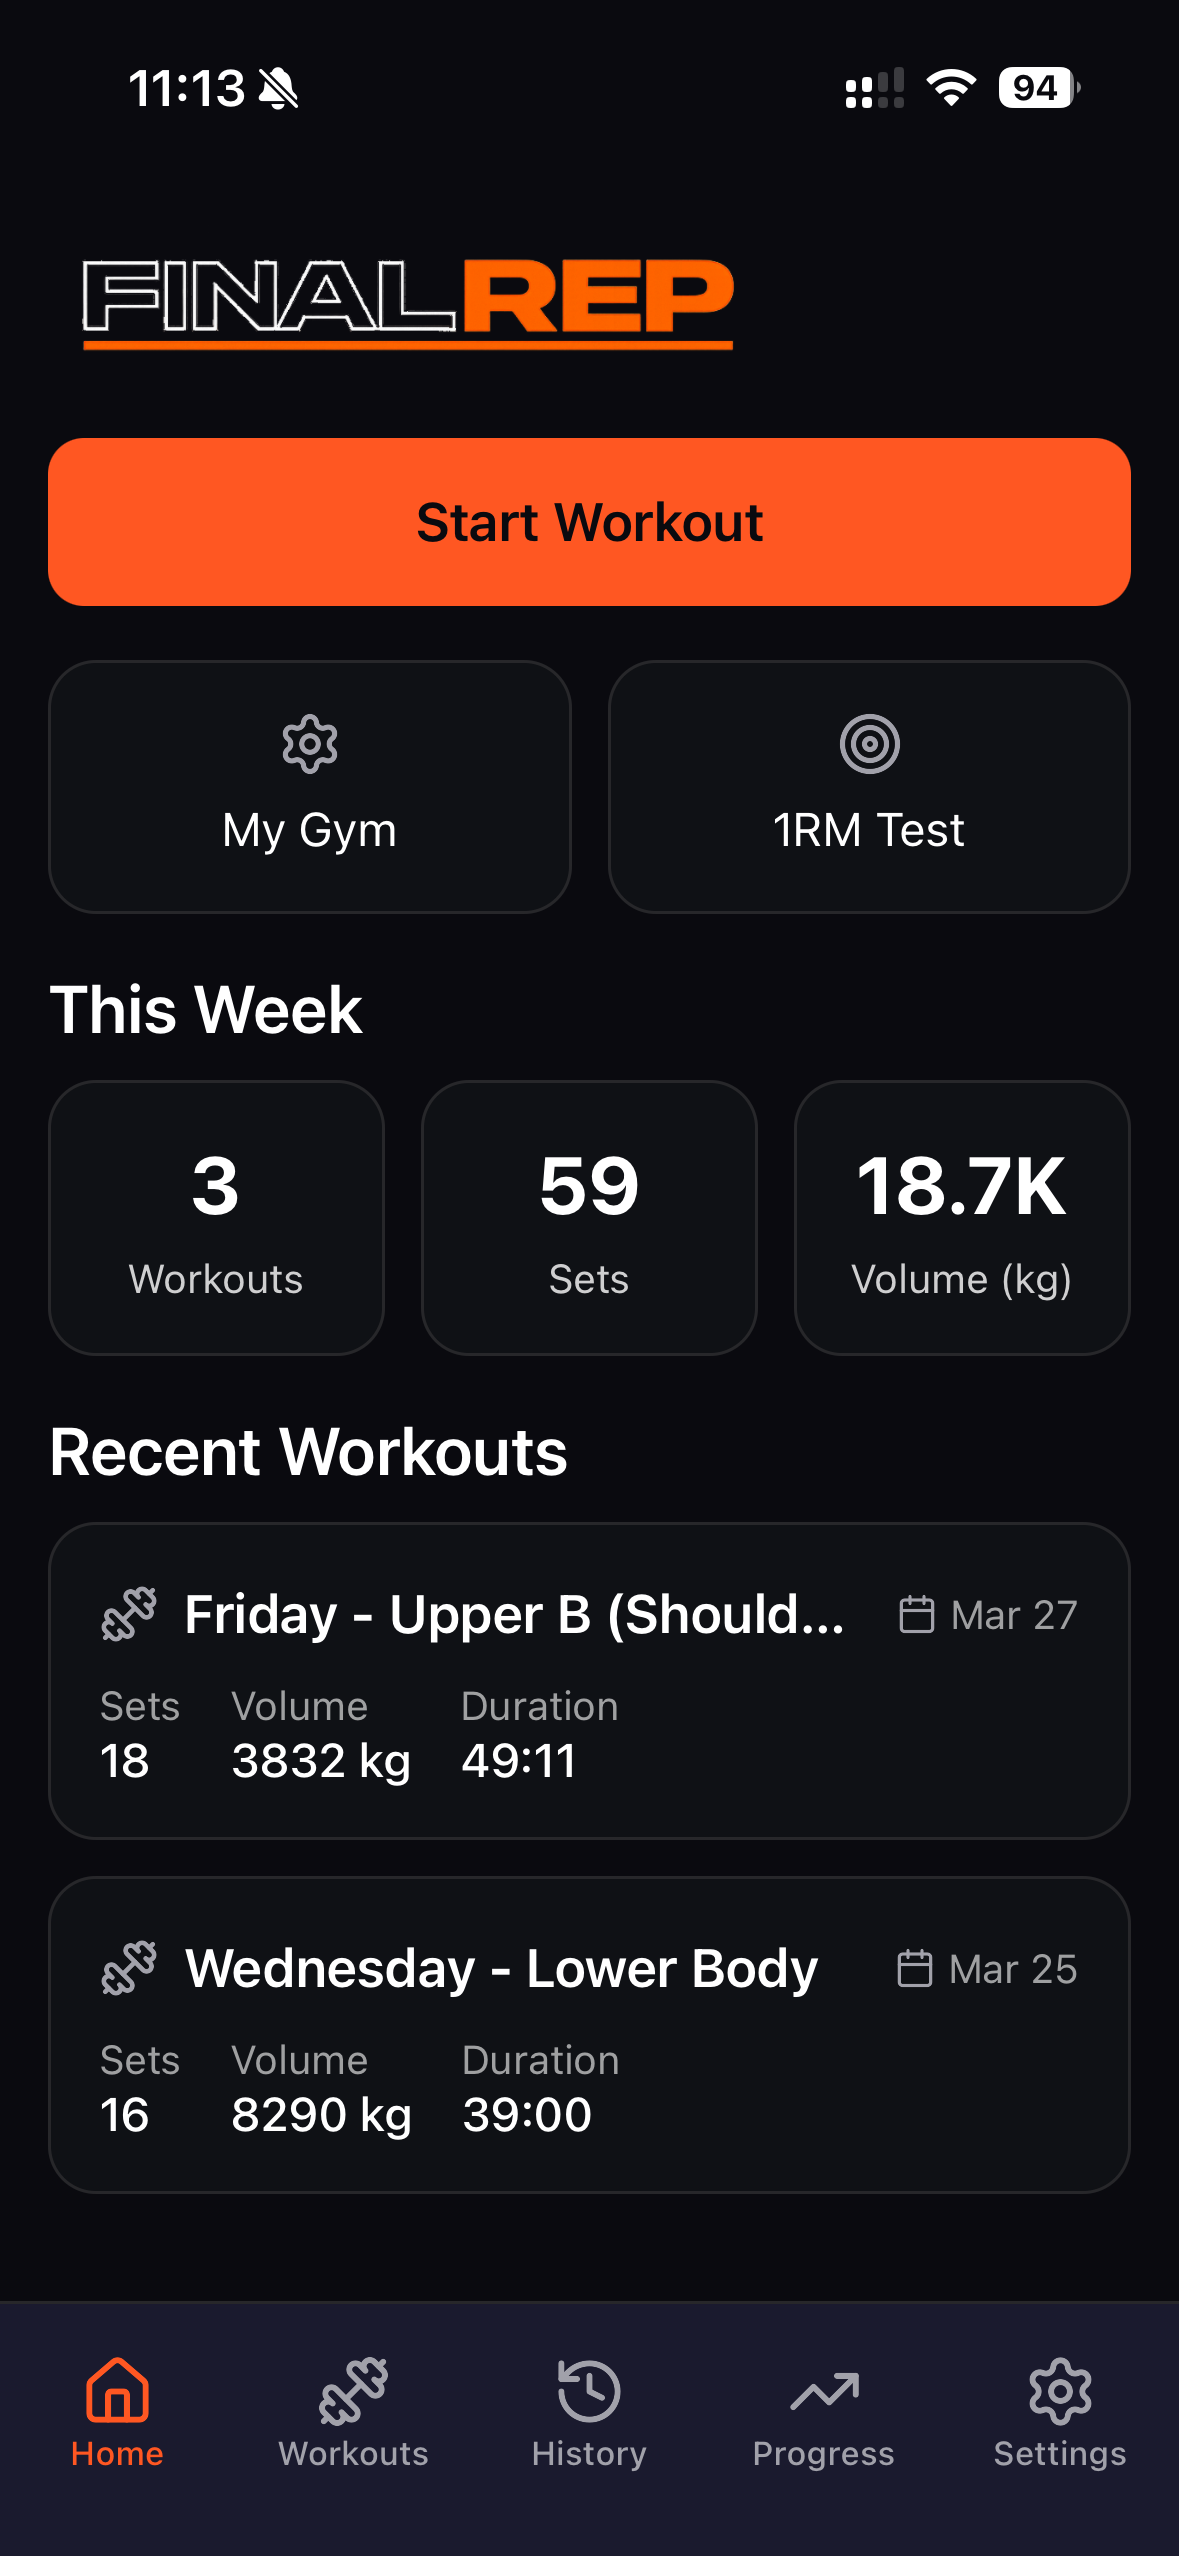Tap the calendar icon next to Mar 27
This screenshot has height=2556, width=1179.
(x=916, y=1614)
